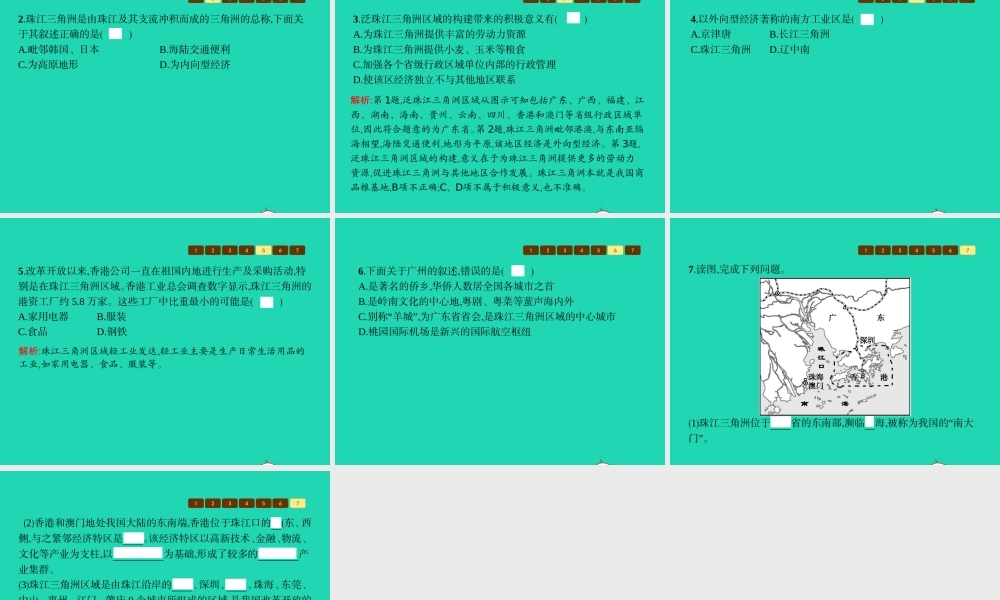Click the answer blank for question 4
1000x600 pixels.
pyautogui.click(x=867, y=19)
